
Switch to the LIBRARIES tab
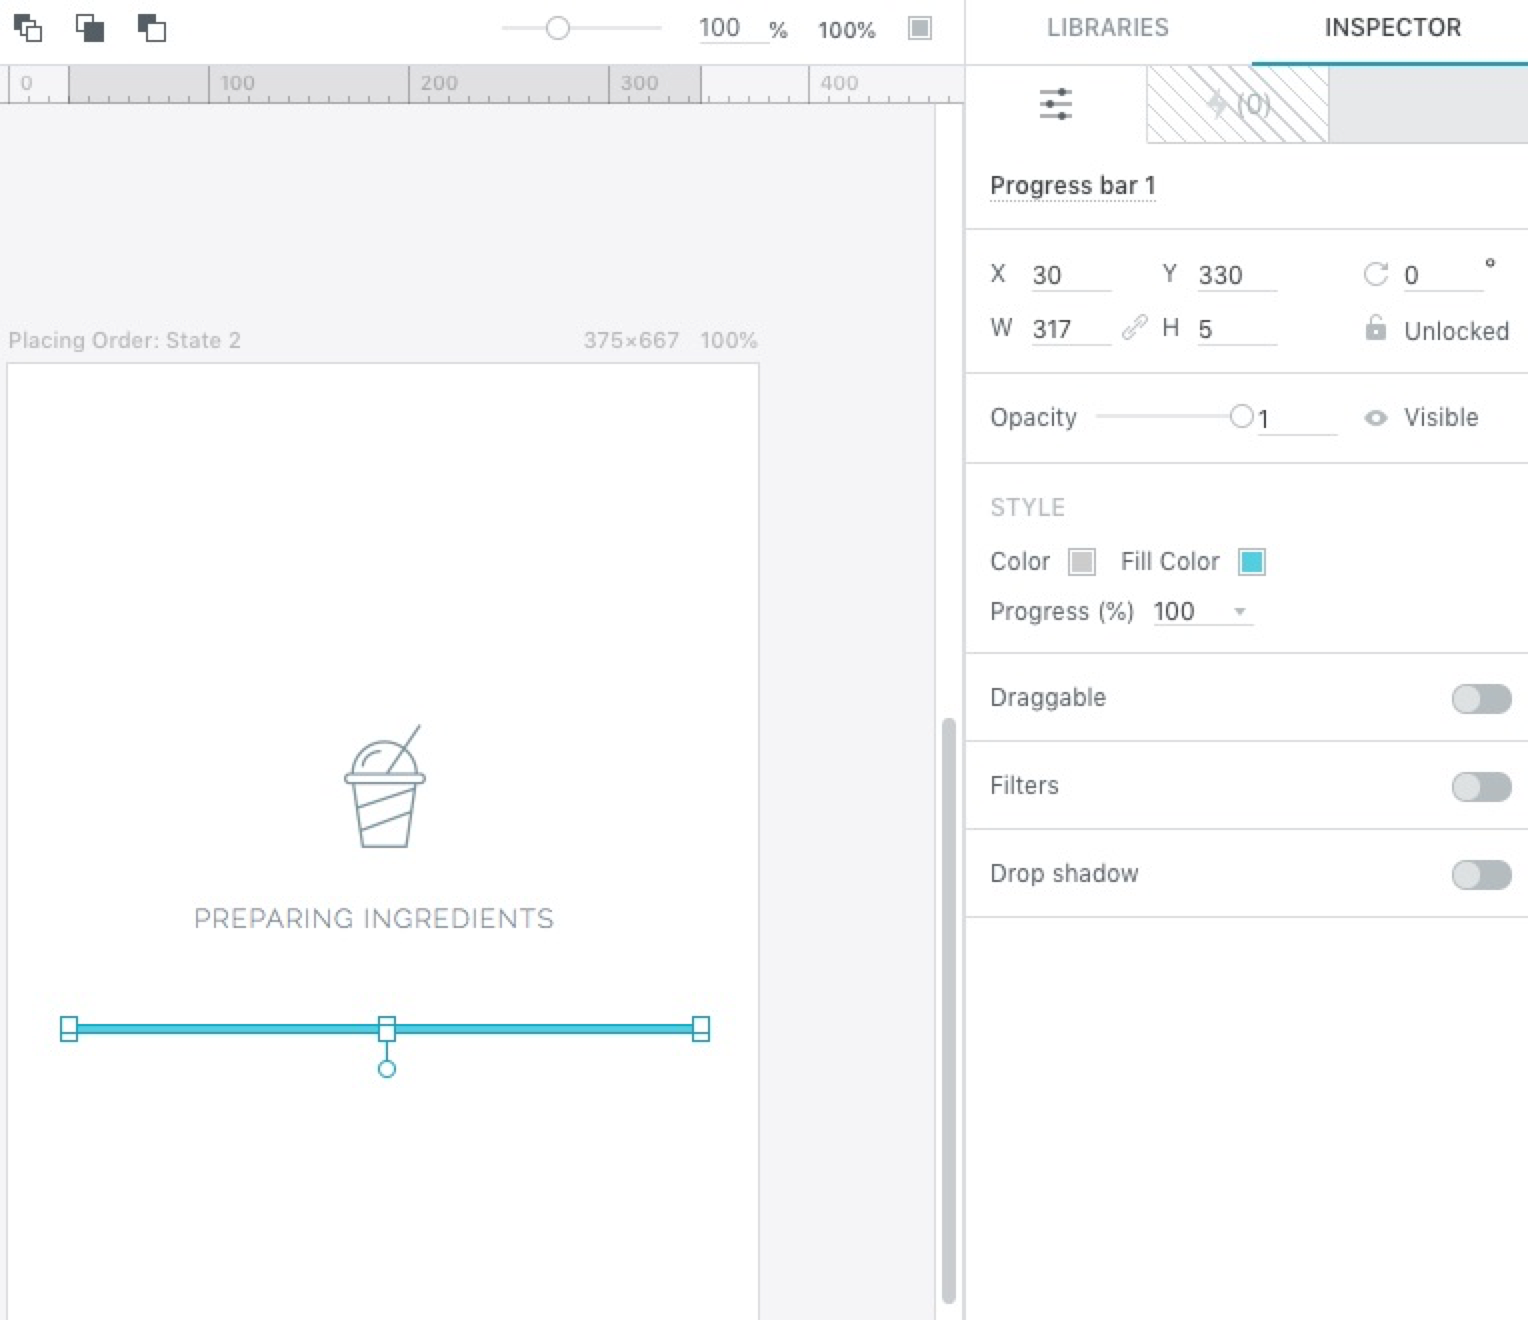pos(1108,28)
